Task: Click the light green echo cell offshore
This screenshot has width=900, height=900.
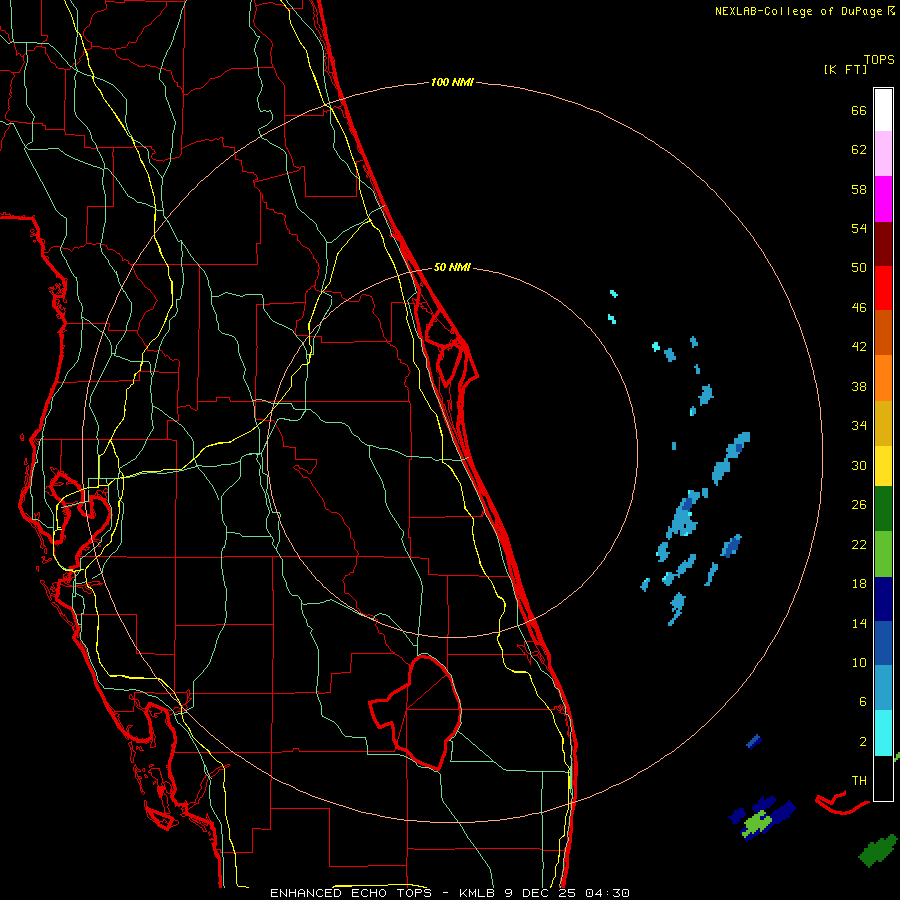Action: [757, 824]
